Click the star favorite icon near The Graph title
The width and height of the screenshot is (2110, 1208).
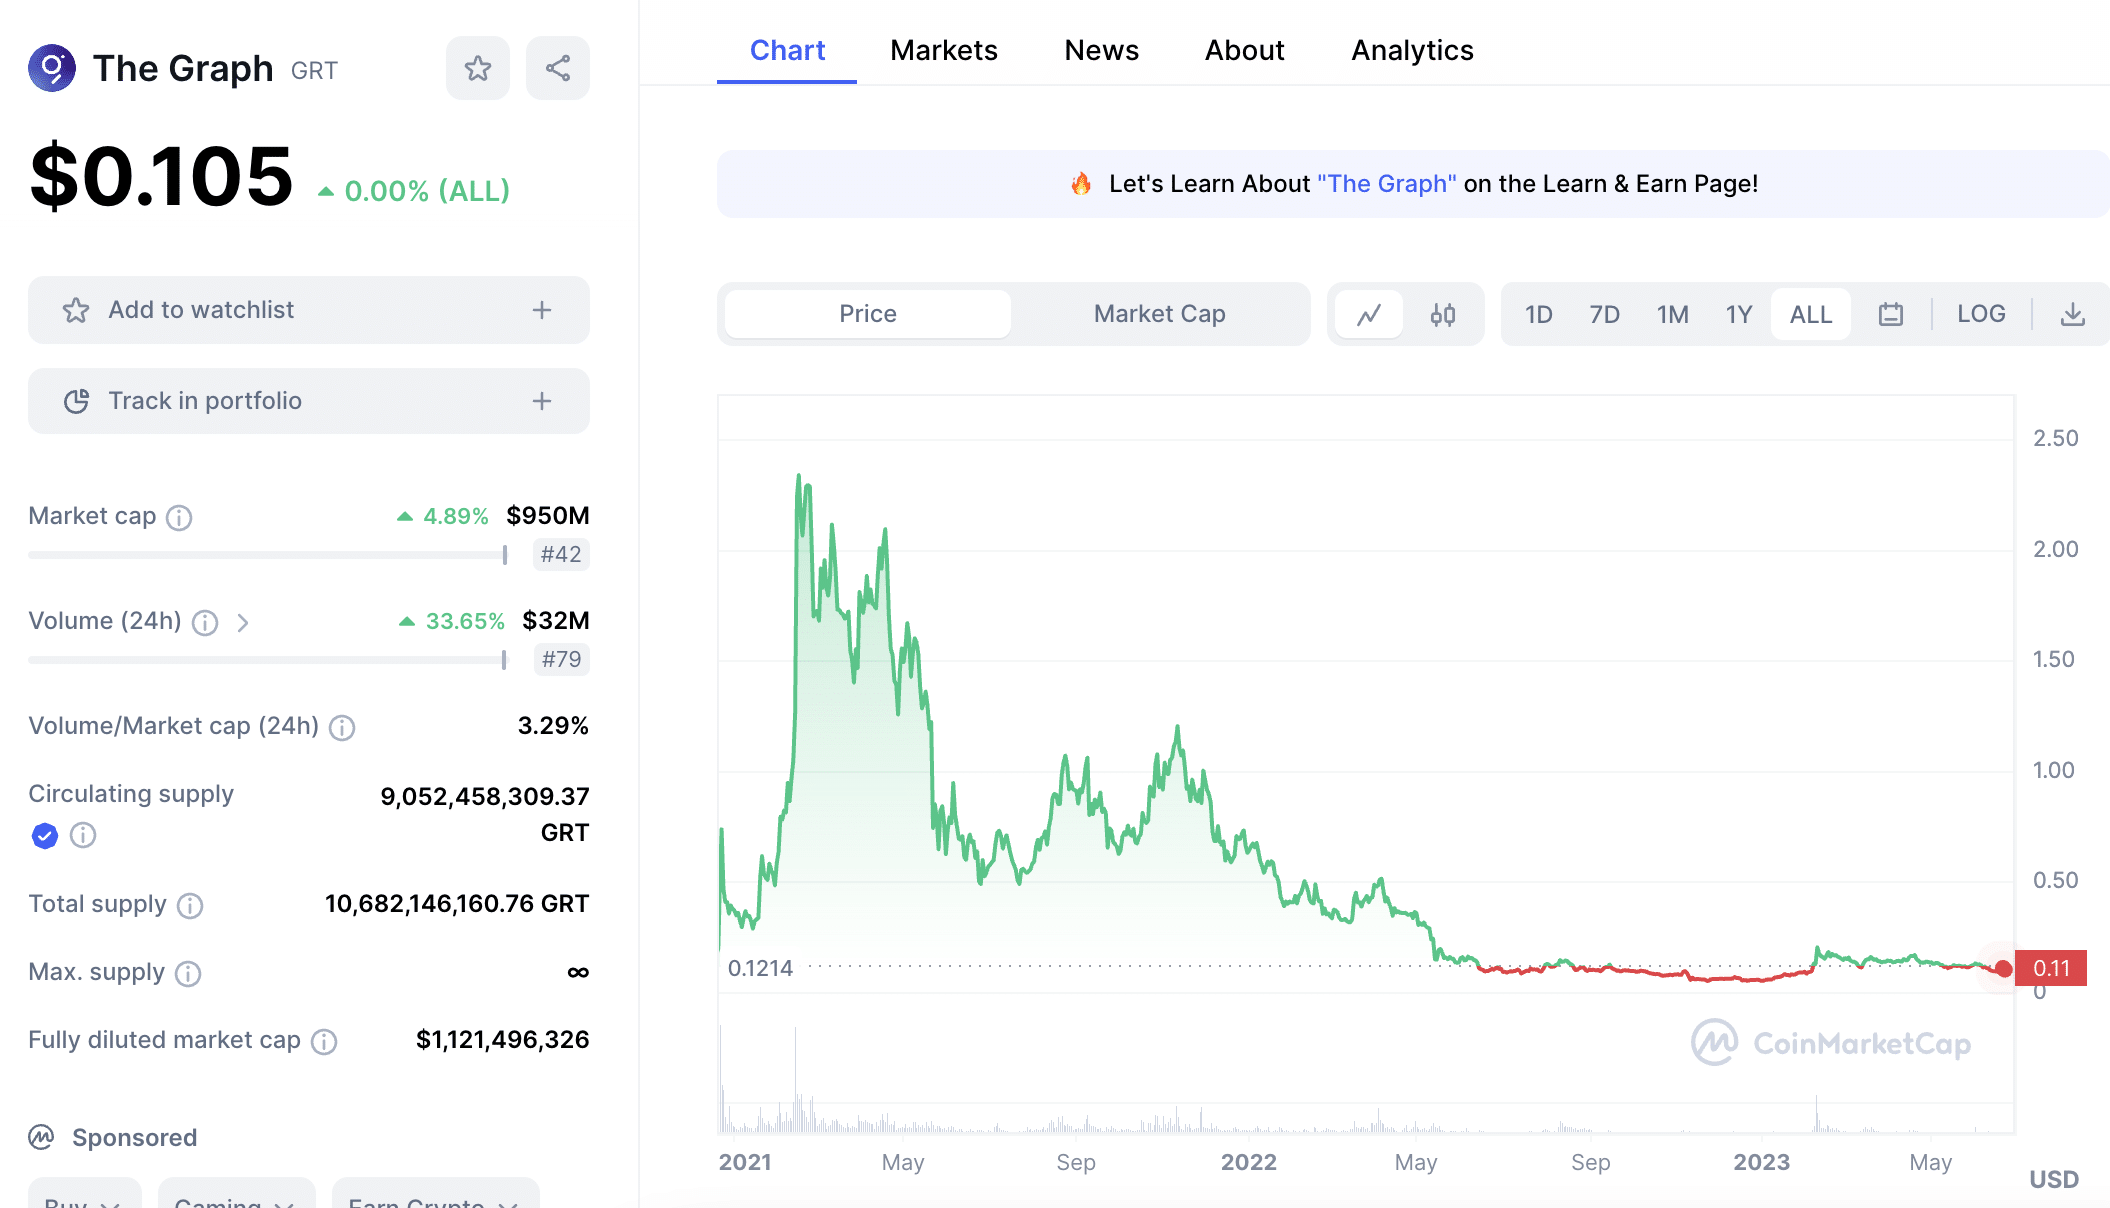tap(478, 68)
